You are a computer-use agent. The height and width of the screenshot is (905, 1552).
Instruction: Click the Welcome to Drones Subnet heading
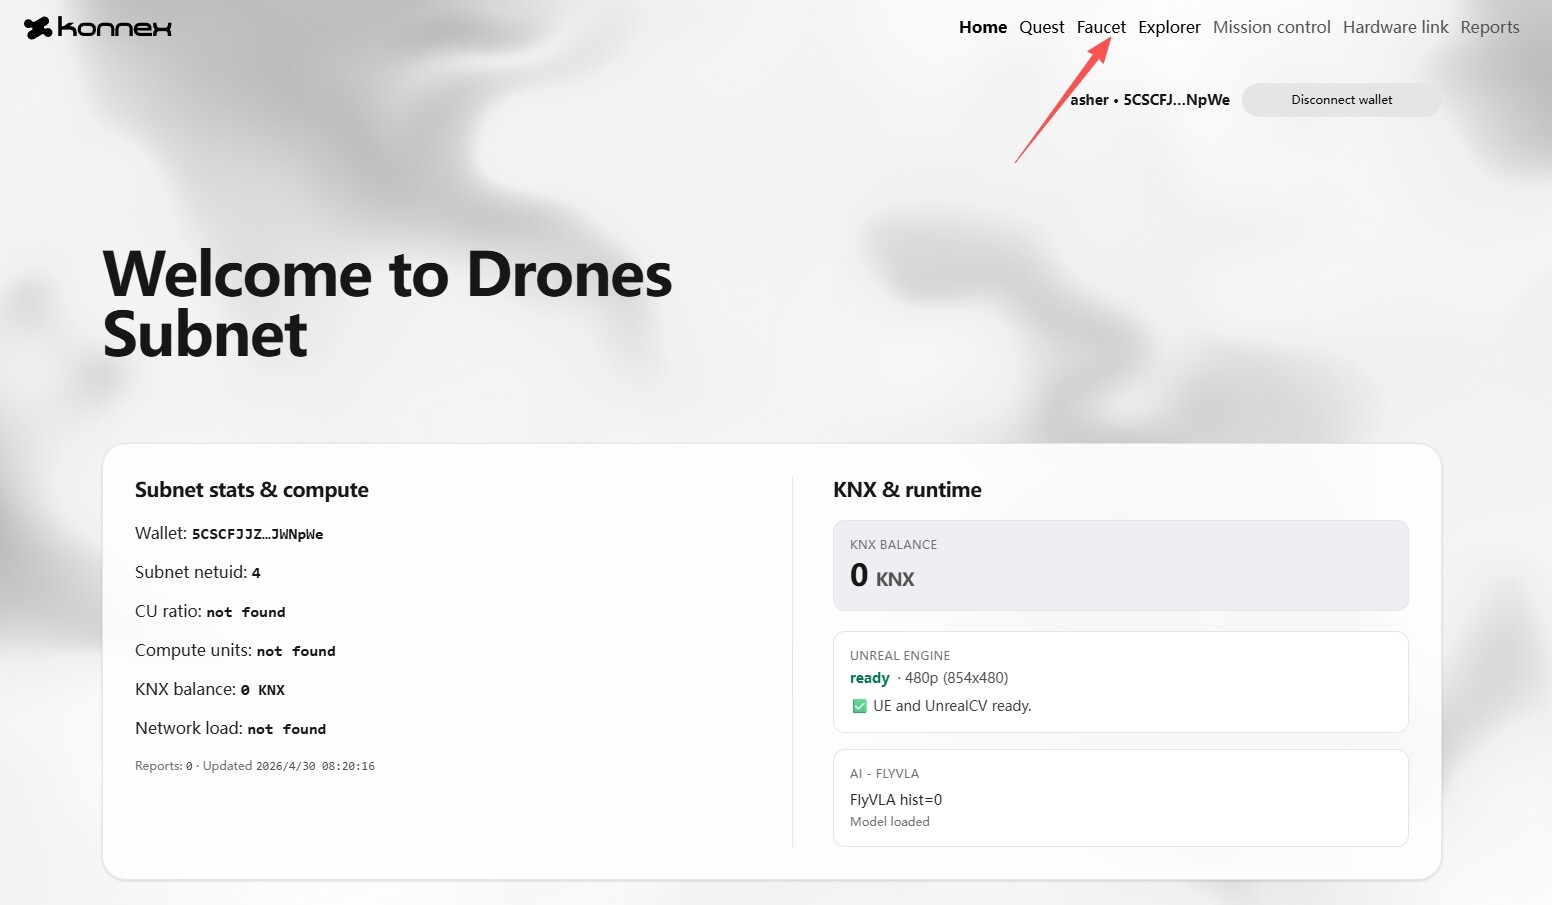point(387,303)
